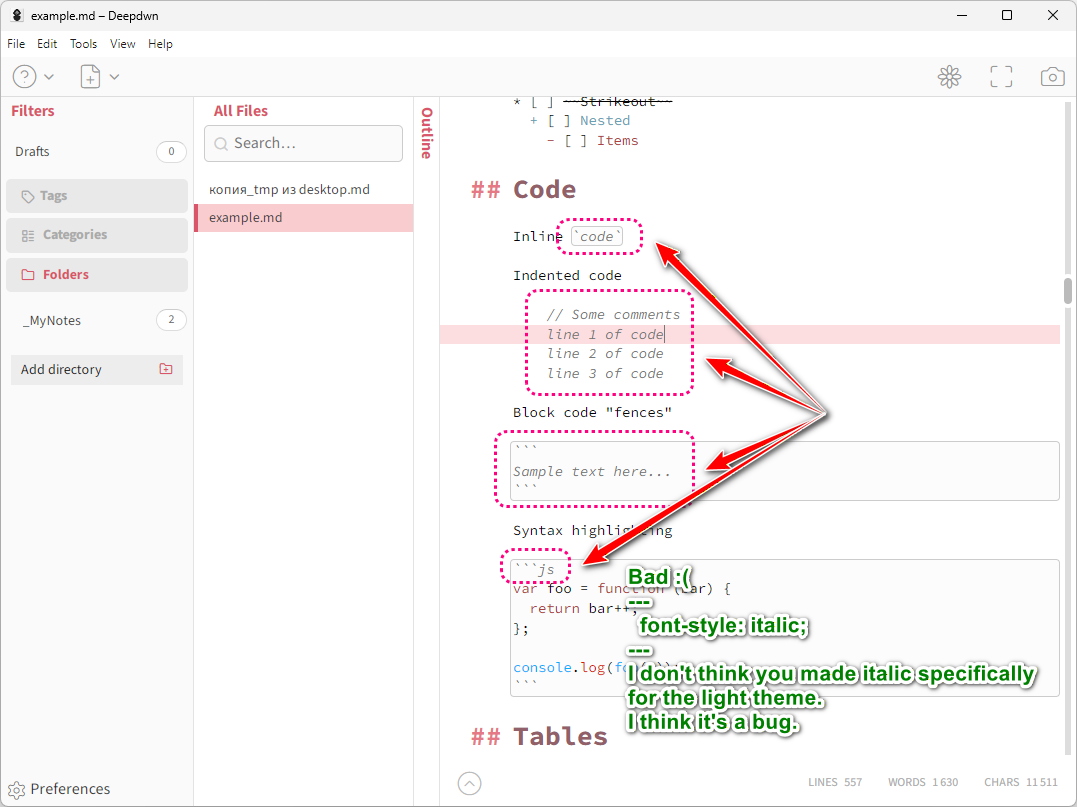Expand the Tags section
The width and height of the screenshot is (1077, 807).
pos(97,196)
